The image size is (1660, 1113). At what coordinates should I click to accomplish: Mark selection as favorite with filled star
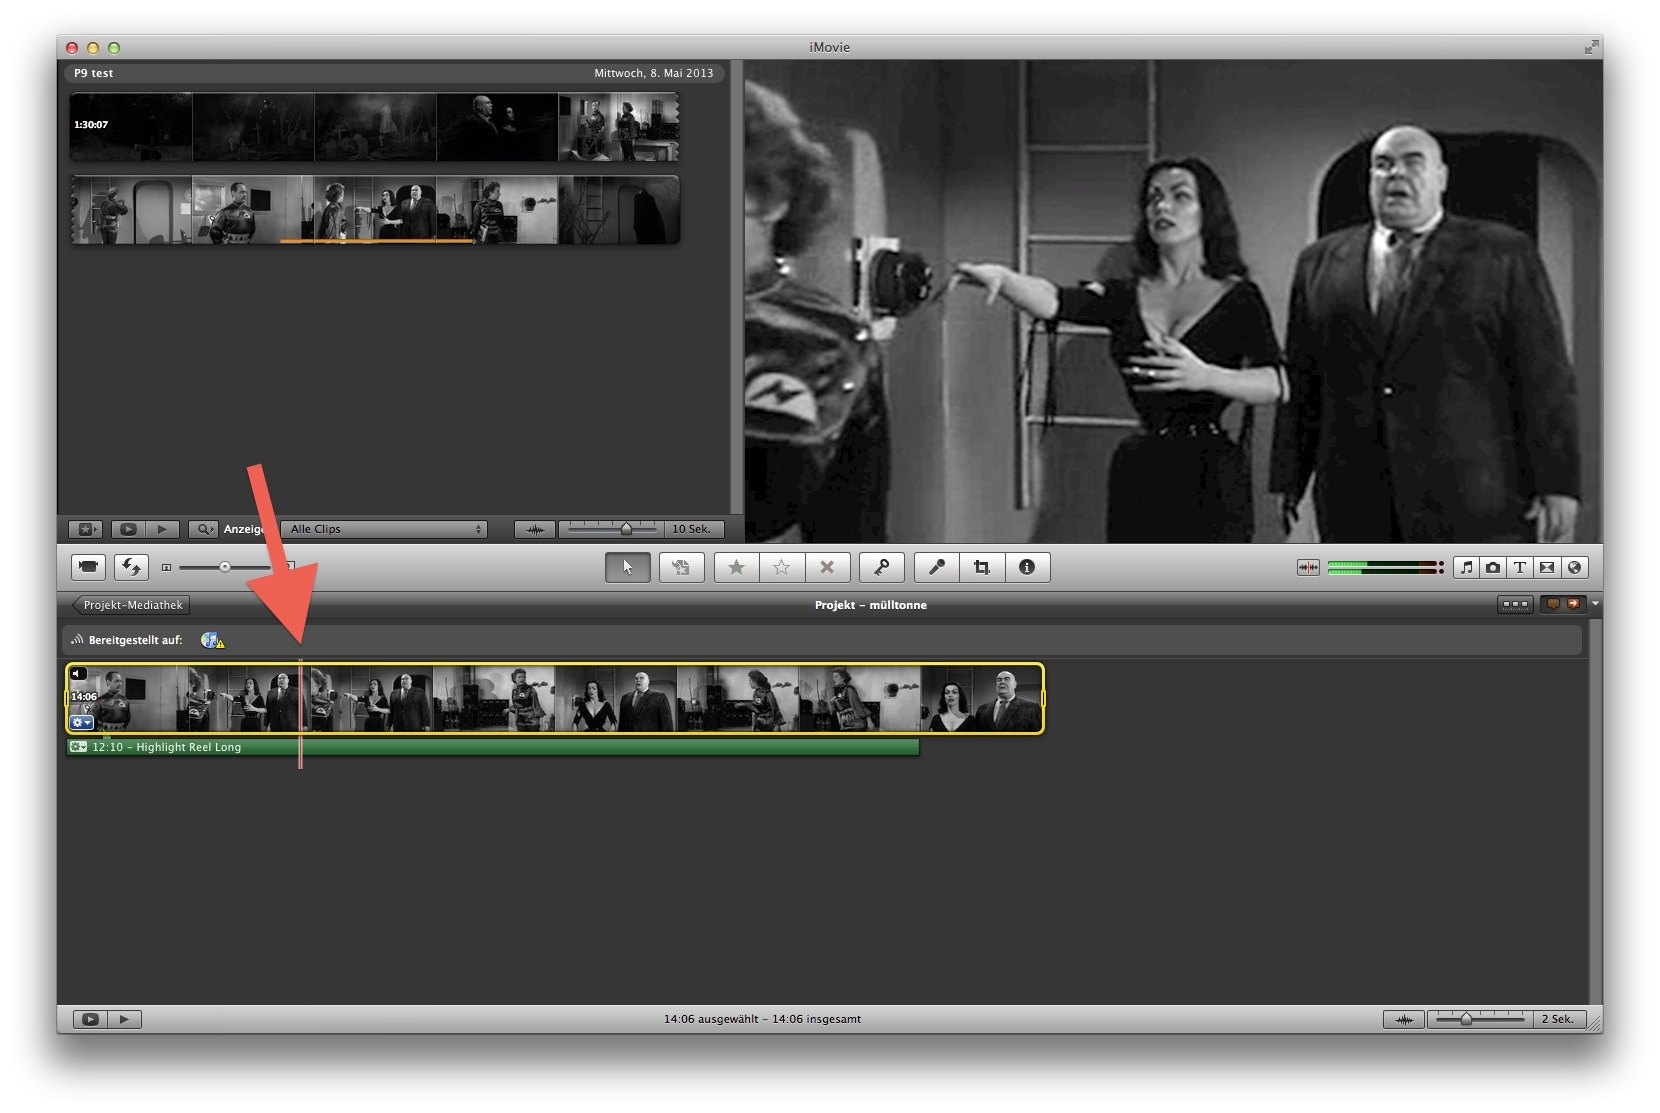click(x=737, y=567)
